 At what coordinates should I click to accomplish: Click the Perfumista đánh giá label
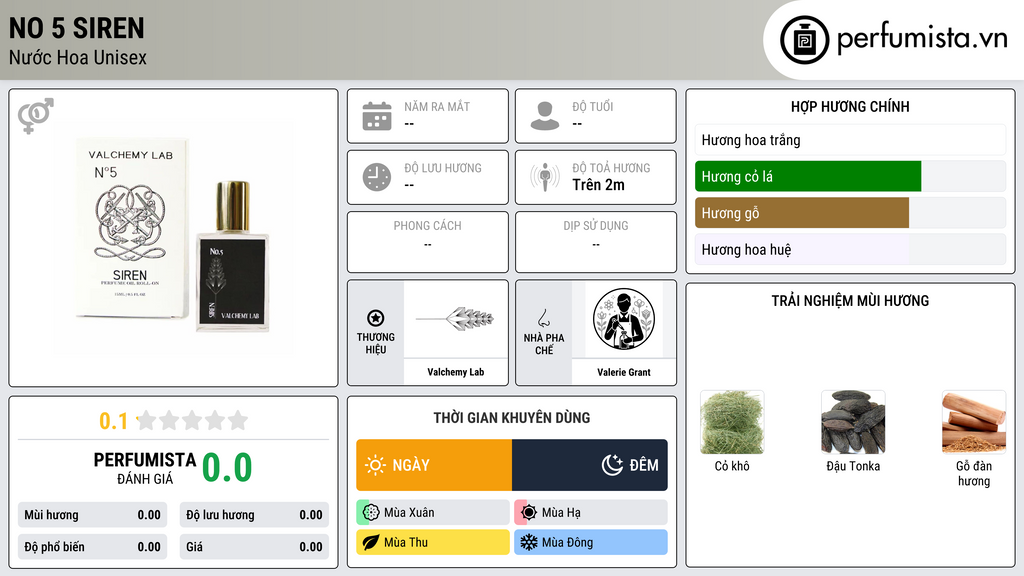[144, 468]
